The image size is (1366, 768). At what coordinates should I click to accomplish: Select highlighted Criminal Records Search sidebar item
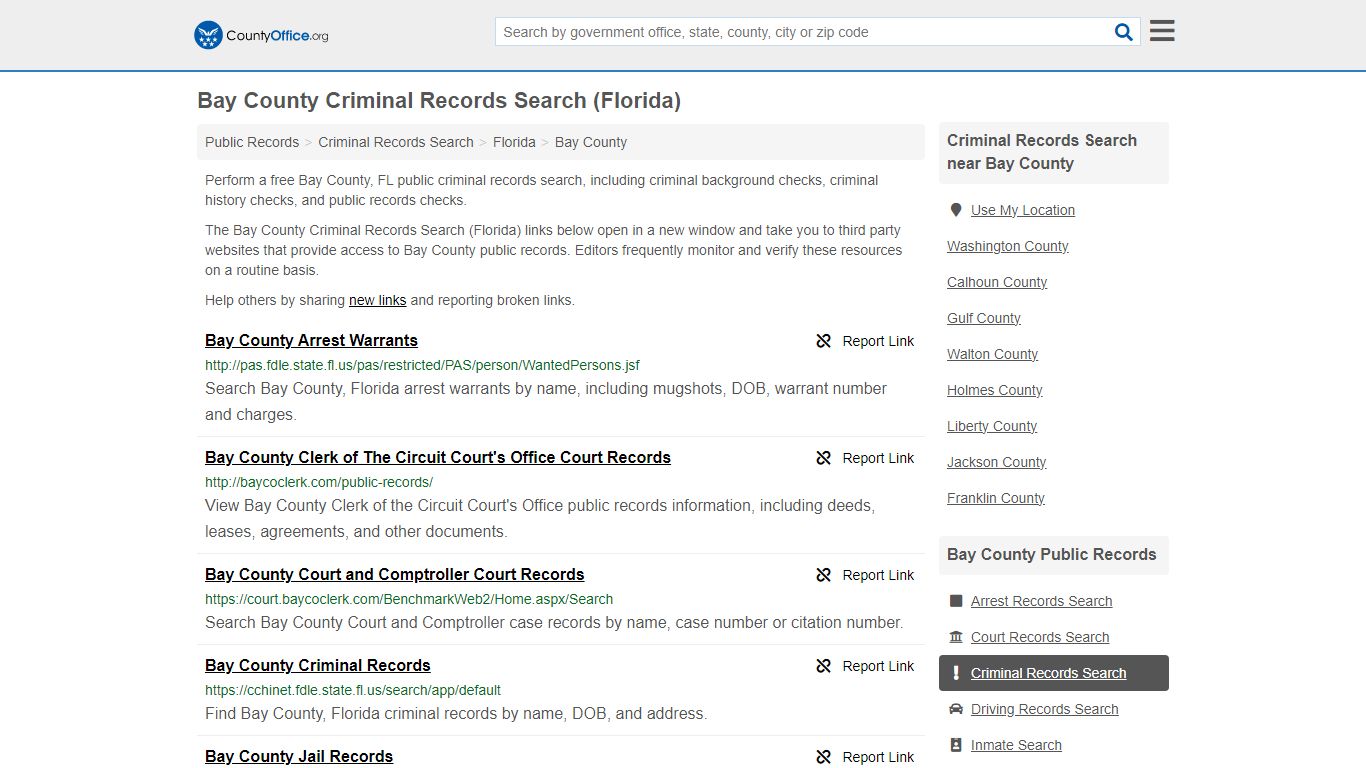(1054, 673)
